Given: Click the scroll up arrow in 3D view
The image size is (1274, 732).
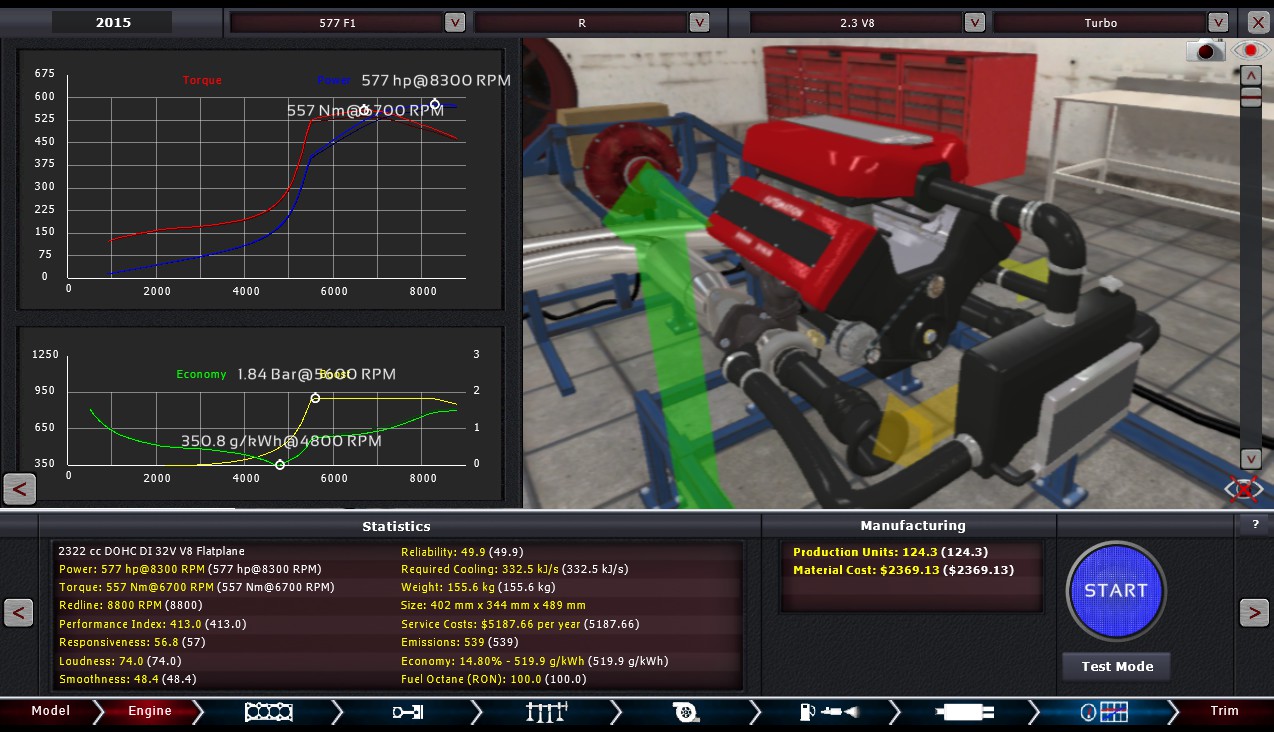Looking at the screenshot, I should [x=1250, y=76].
